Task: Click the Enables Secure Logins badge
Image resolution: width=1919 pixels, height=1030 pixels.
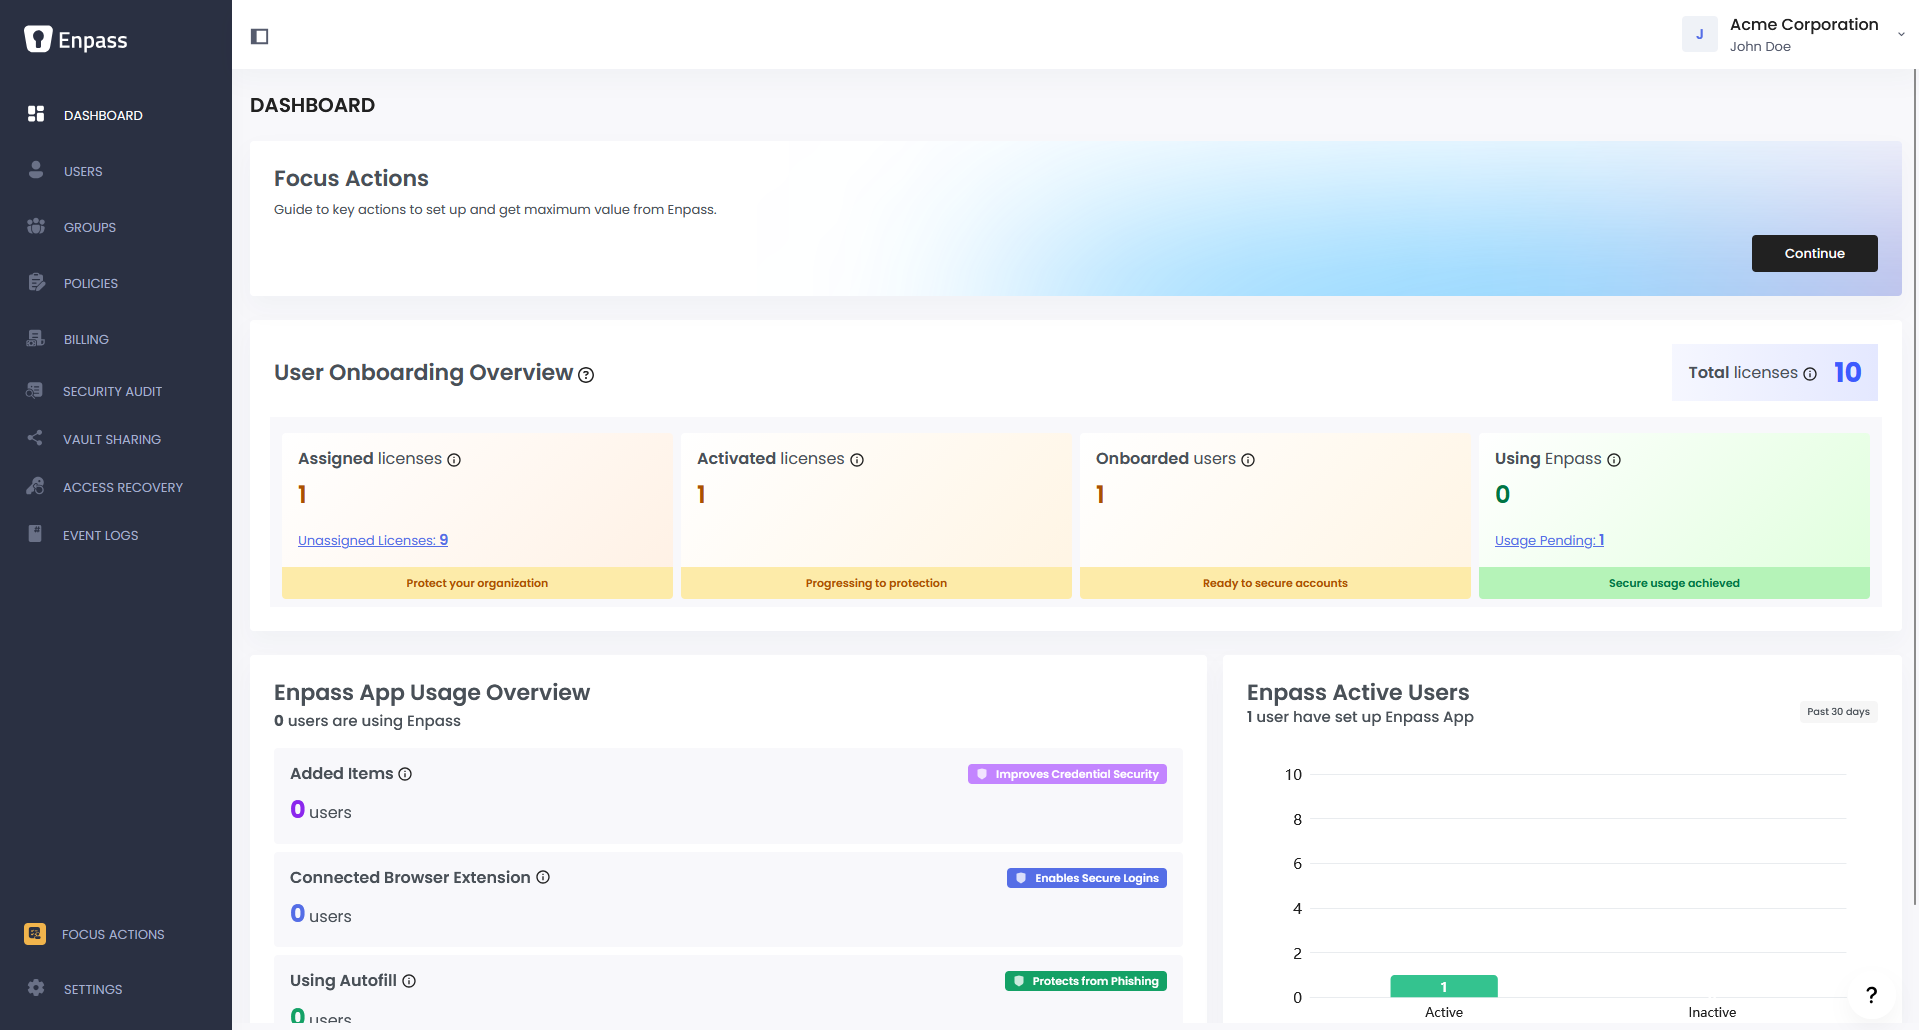Action: click(x=1087, y=878)
